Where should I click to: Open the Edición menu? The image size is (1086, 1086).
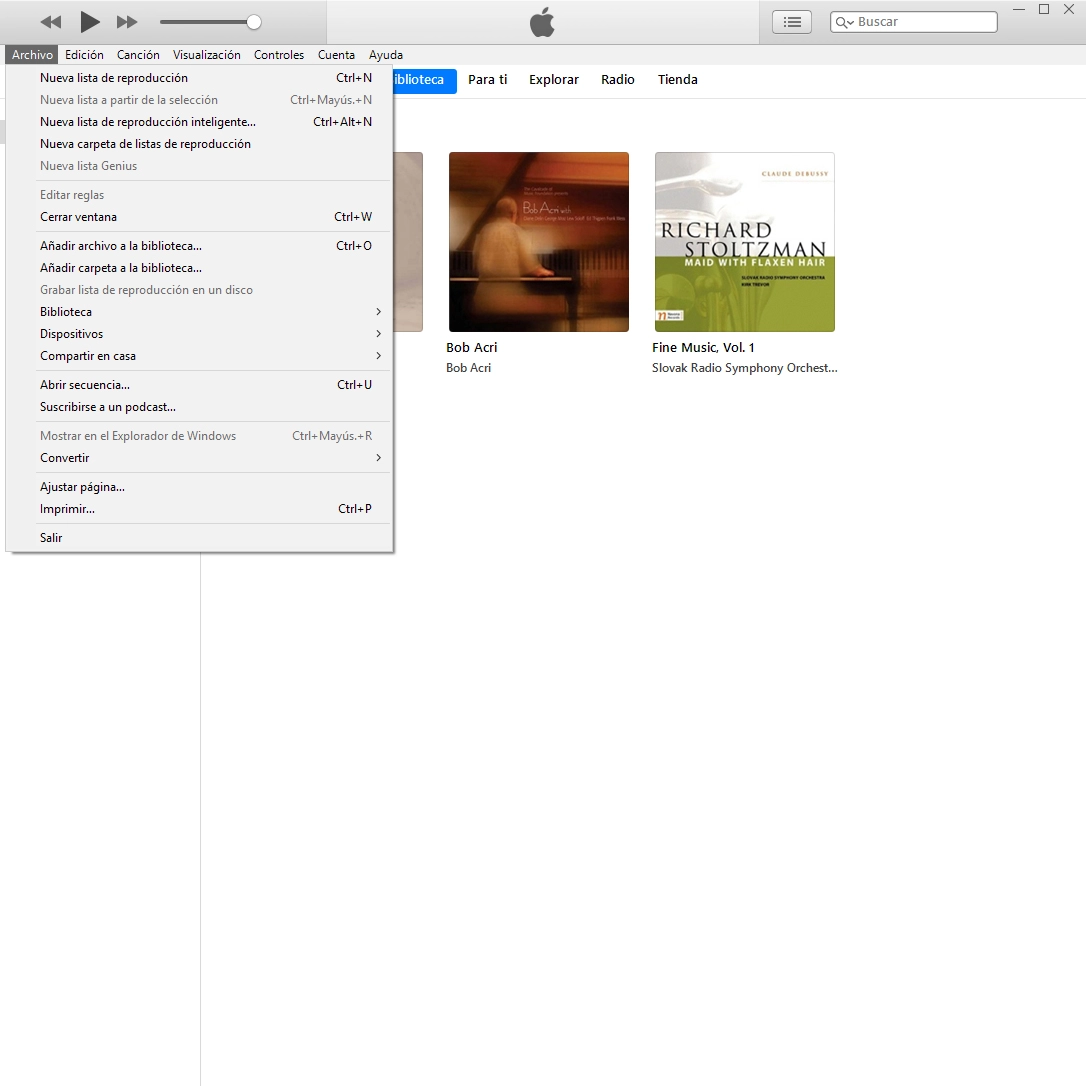pos(84,55)
